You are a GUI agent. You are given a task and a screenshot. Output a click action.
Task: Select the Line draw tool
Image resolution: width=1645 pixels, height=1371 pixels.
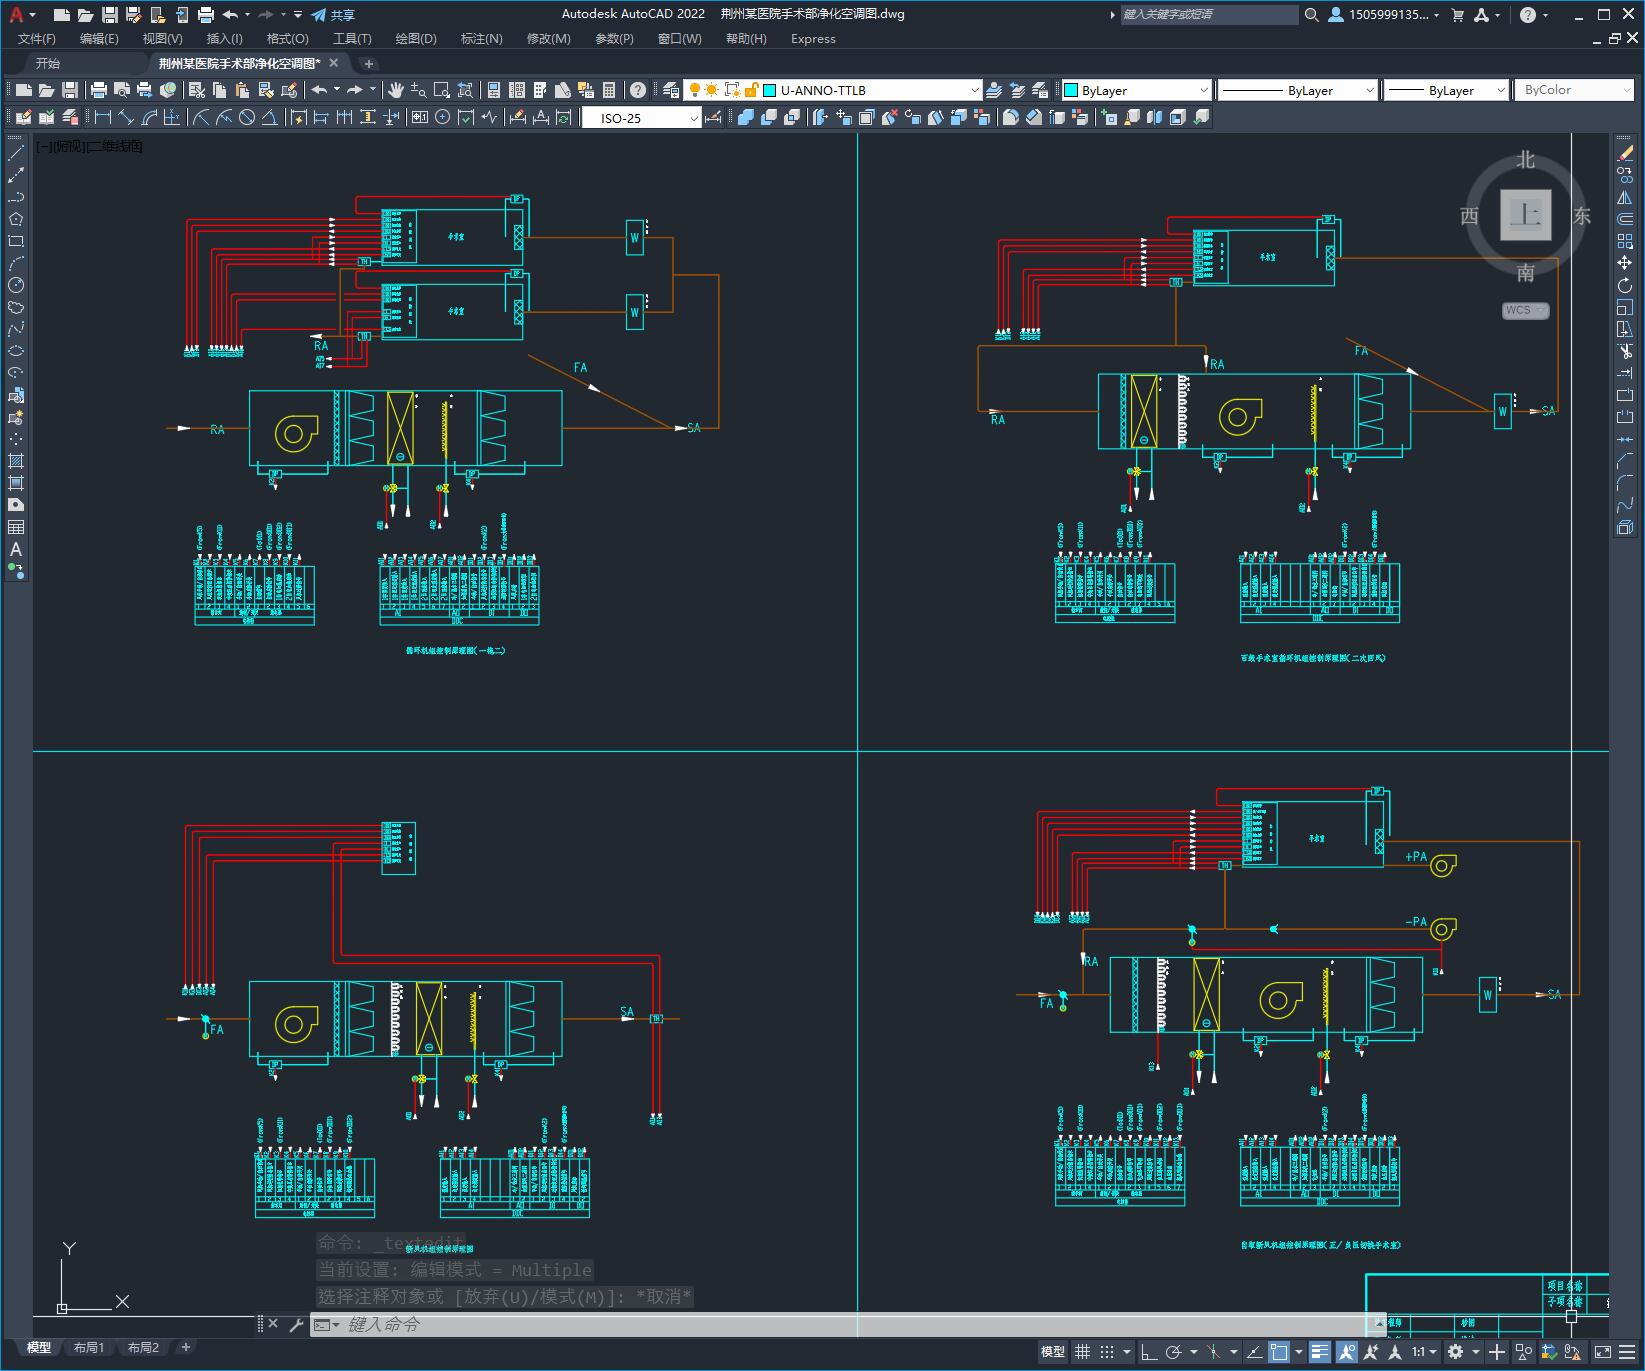click(x=16, y=153)
